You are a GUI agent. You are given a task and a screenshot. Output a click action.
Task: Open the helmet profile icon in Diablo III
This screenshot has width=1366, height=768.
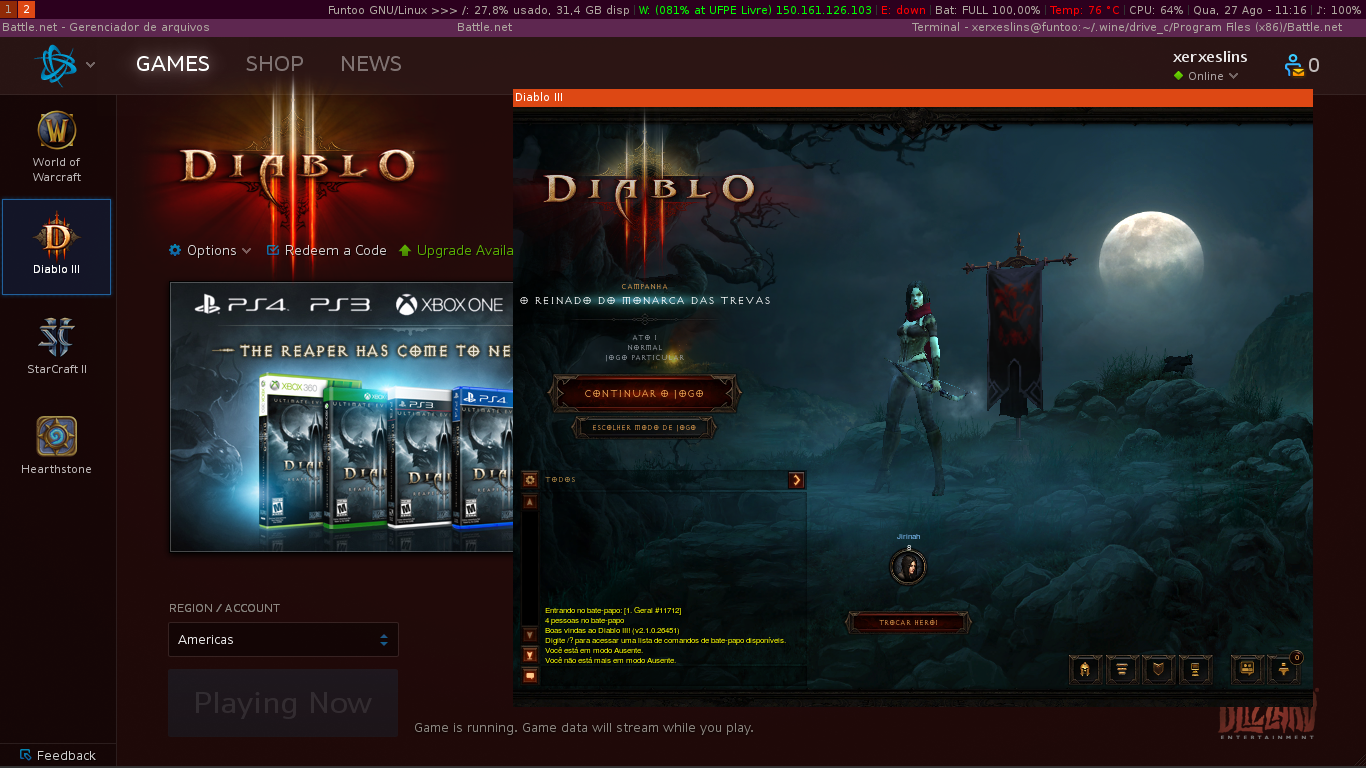click(1085, 669)
